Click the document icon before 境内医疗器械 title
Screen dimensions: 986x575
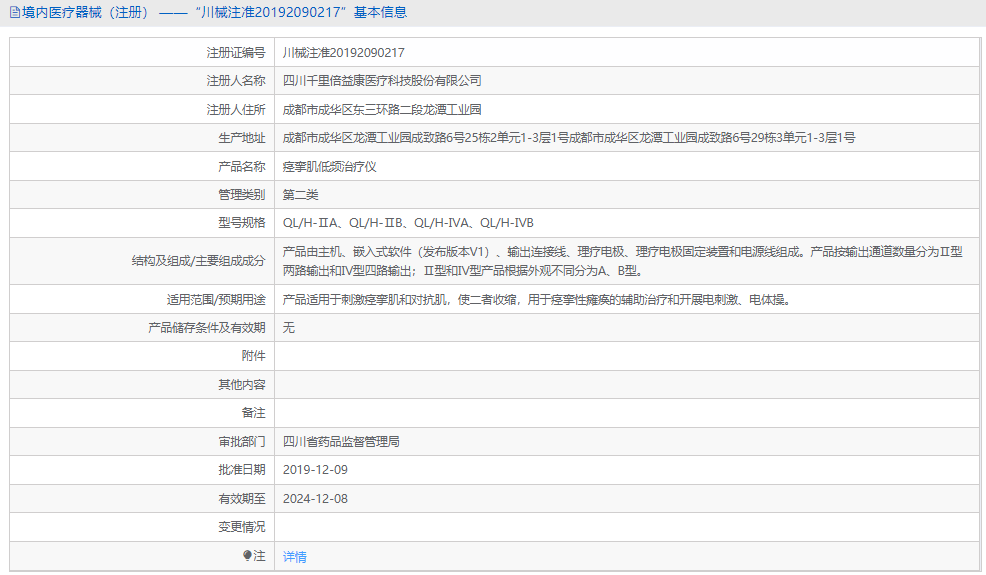pos(14,13)
